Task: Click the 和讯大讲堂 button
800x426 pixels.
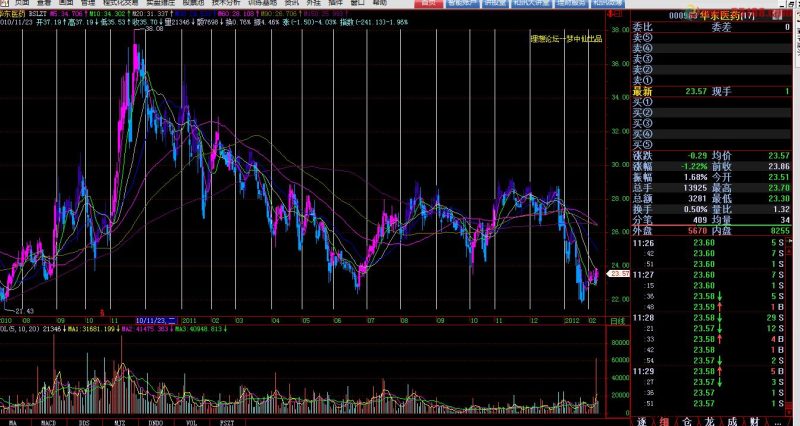Action: (x=532, y=3)
